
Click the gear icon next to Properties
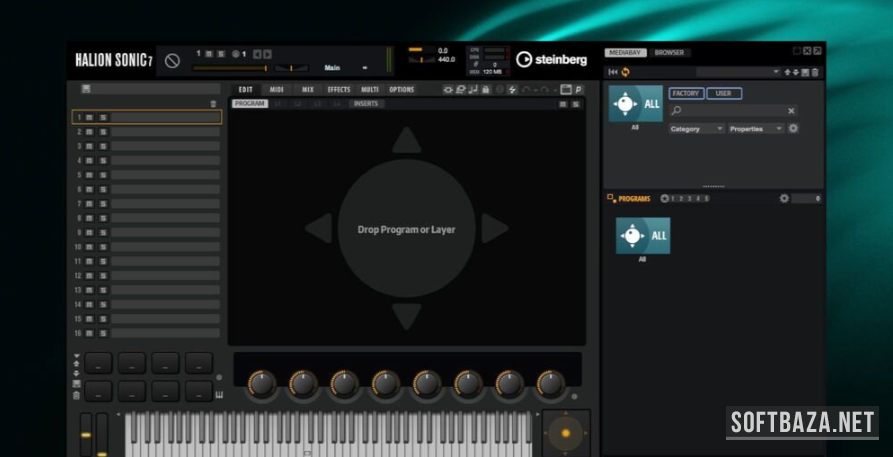(793, 128)
